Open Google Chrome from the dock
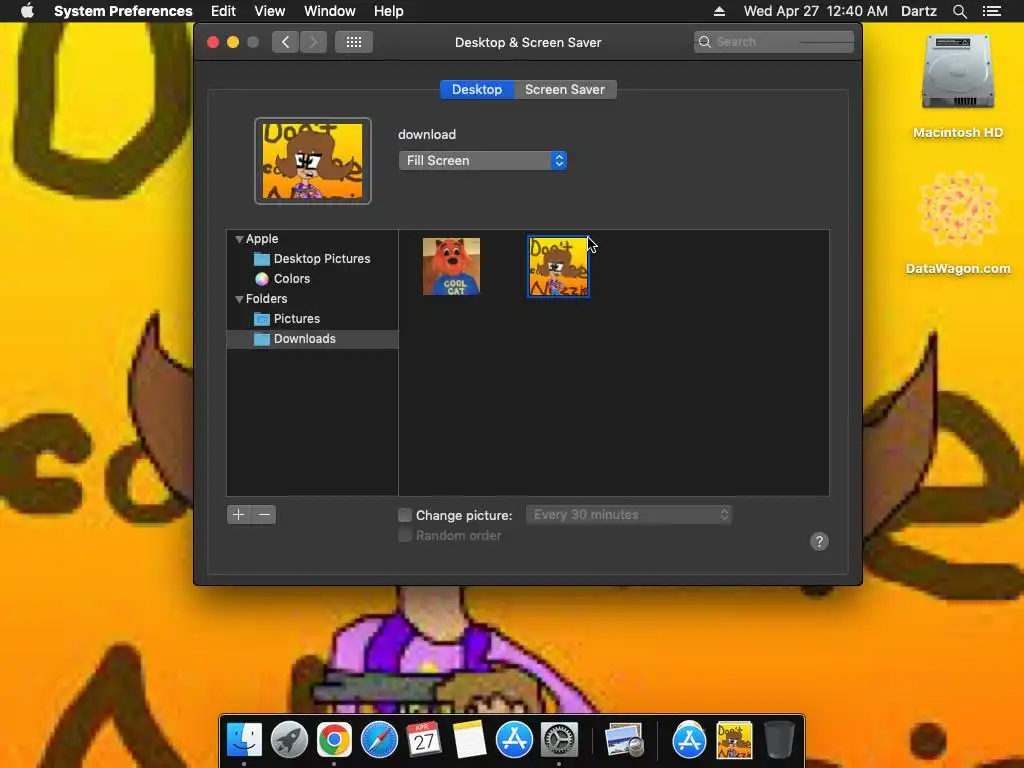 point(334,740)
